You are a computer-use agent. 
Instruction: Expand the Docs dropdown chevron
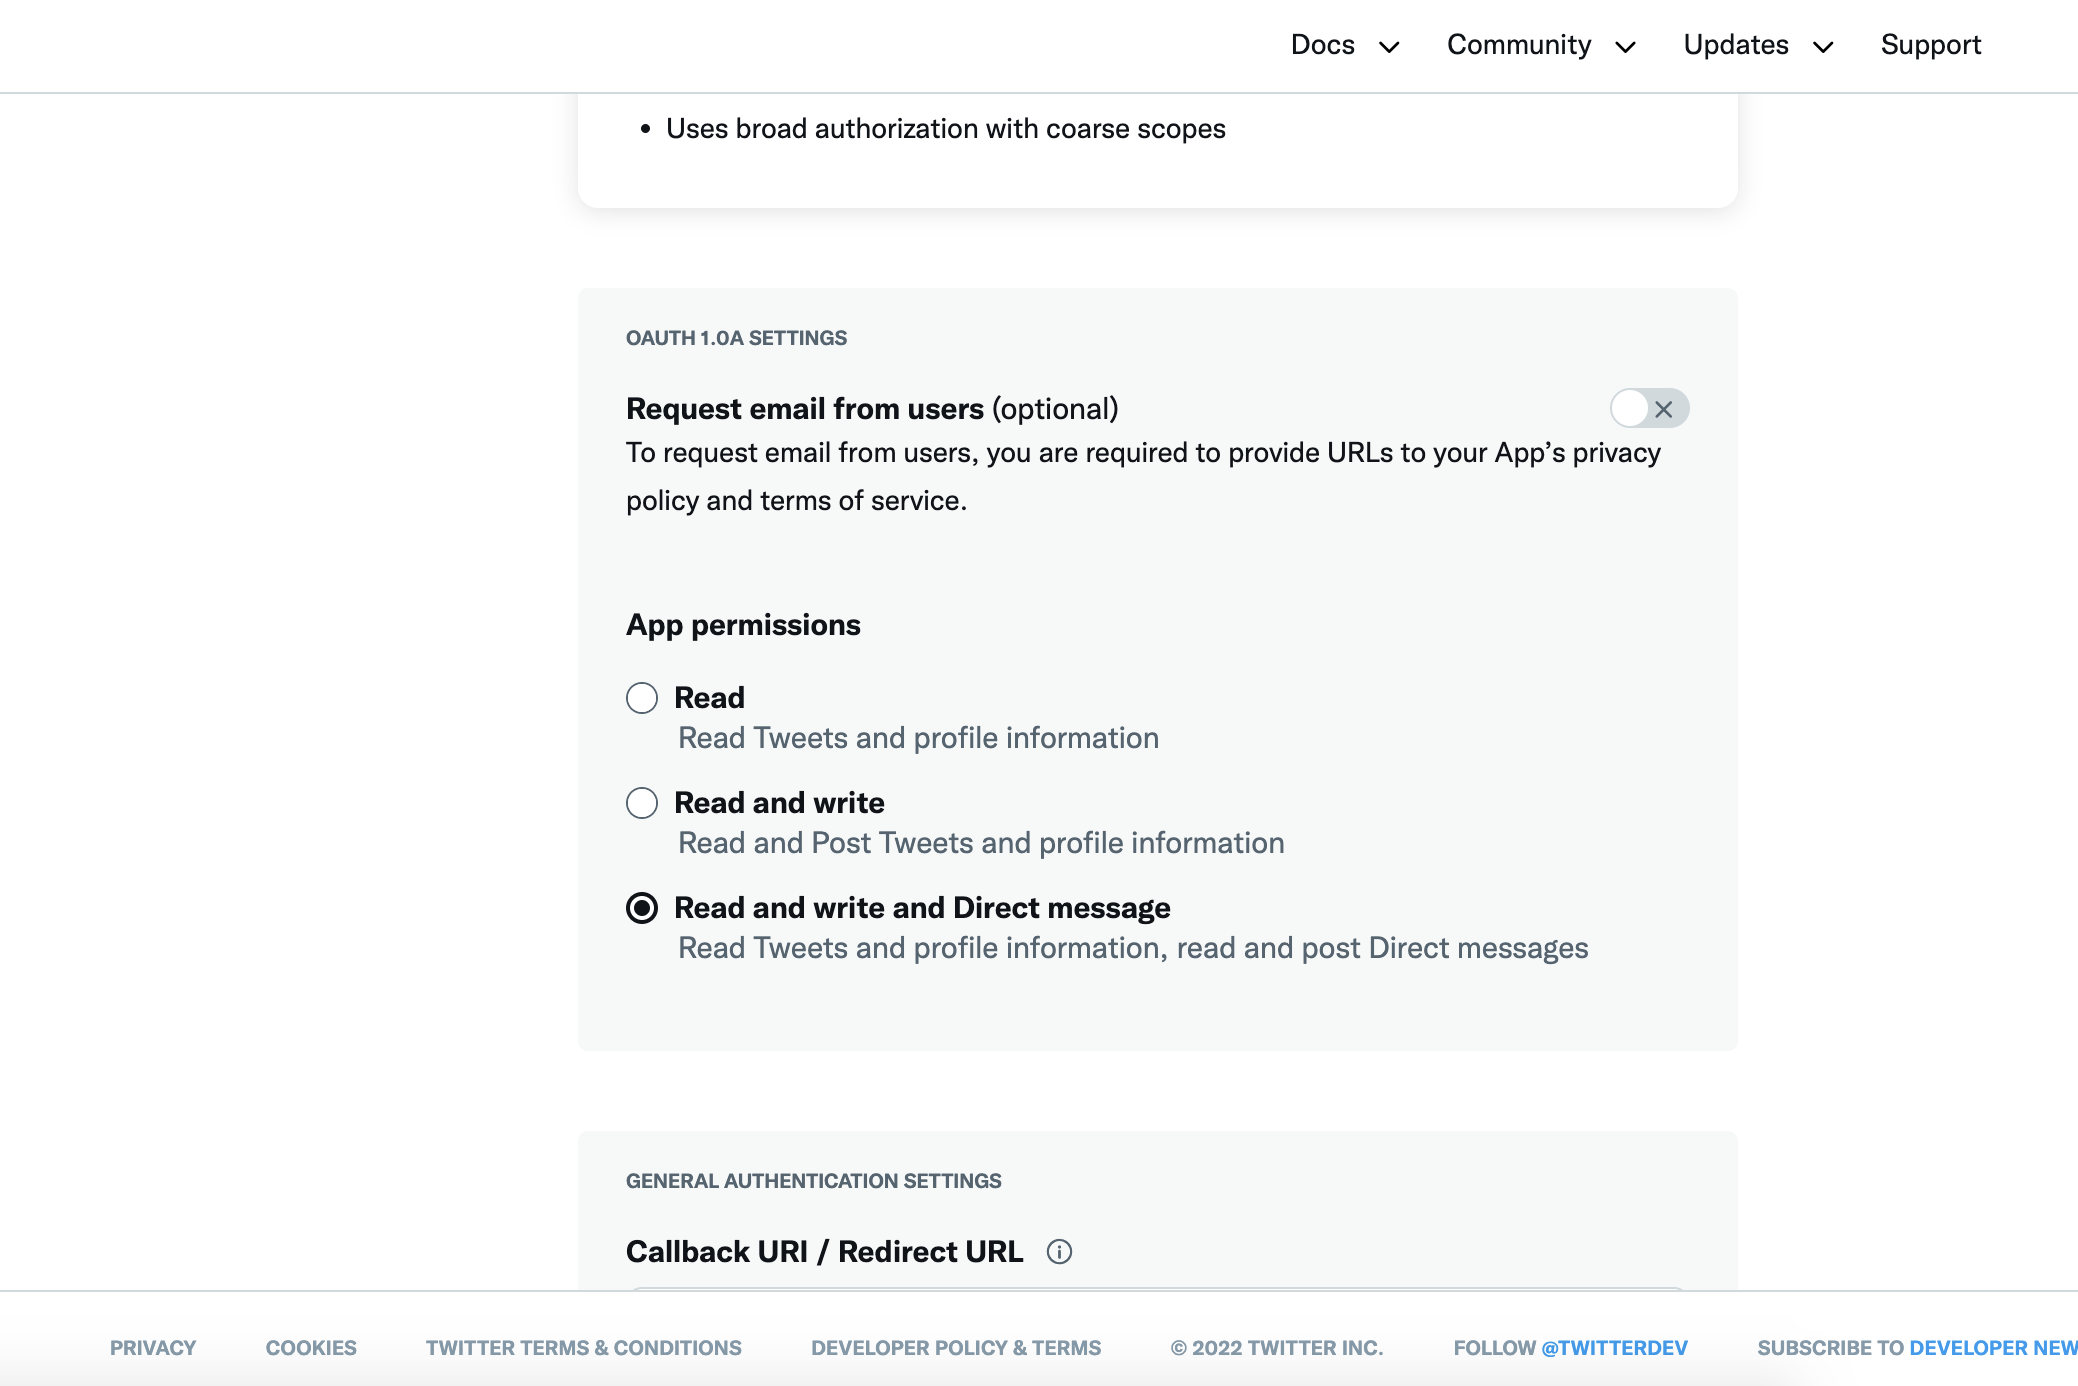point(1389,46)
